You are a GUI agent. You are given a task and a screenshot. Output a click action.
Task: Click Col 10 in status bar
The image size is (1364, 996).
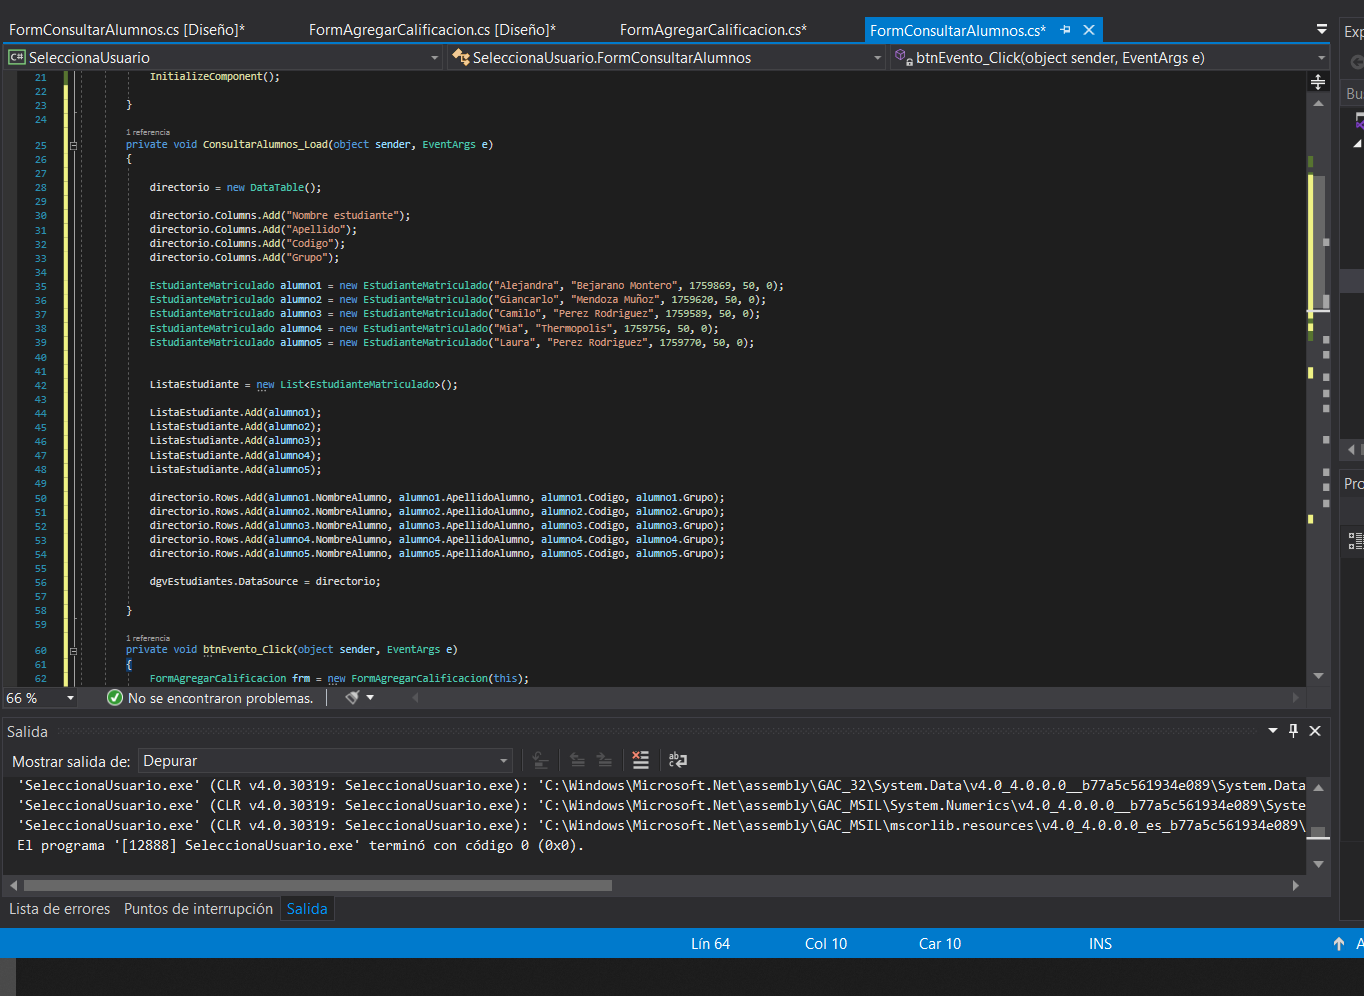tap(826, 944)
